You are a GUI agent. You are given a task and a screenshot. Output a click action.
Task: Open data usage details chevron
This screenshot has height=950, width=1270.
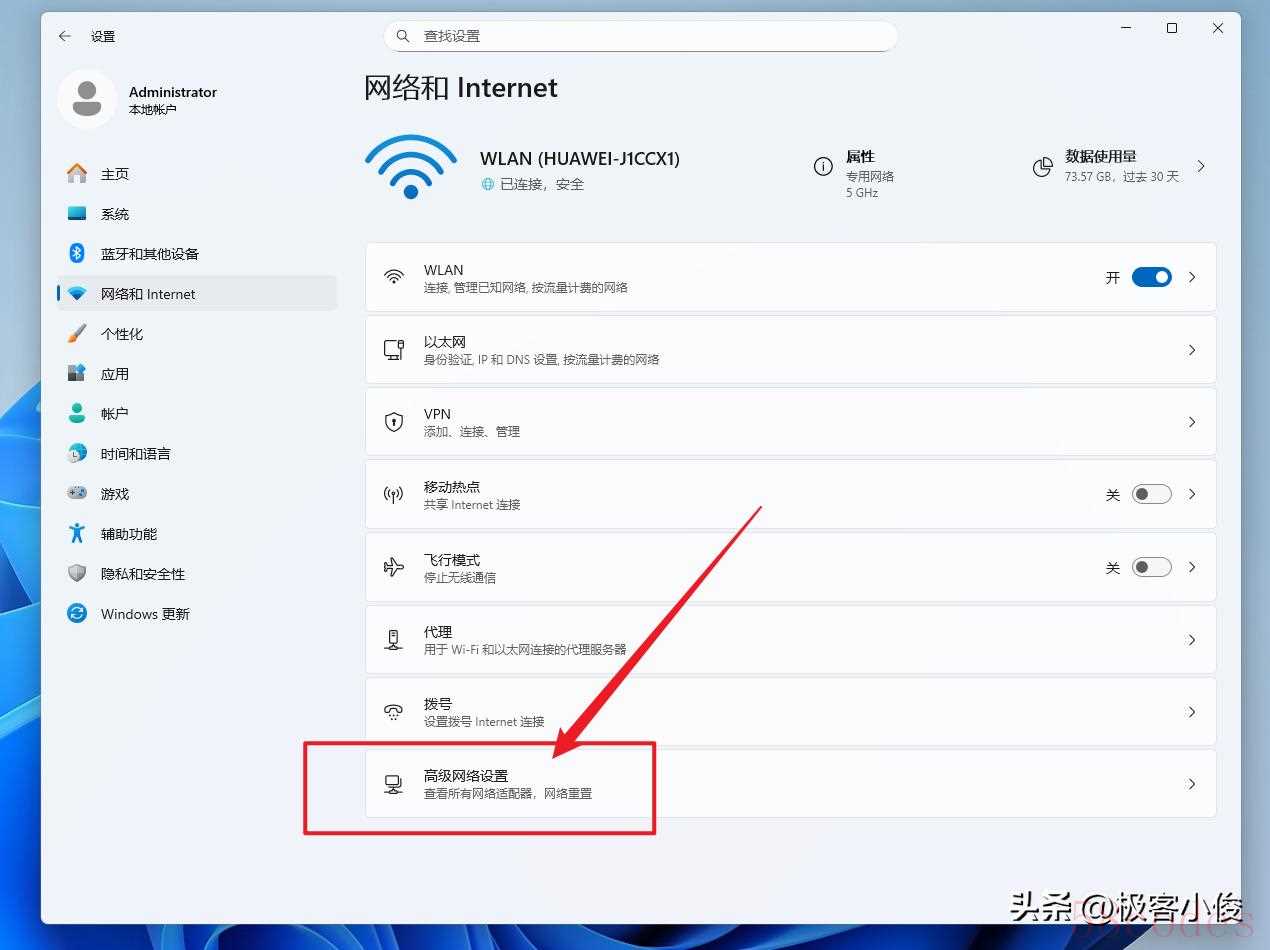coord(1201,167)
